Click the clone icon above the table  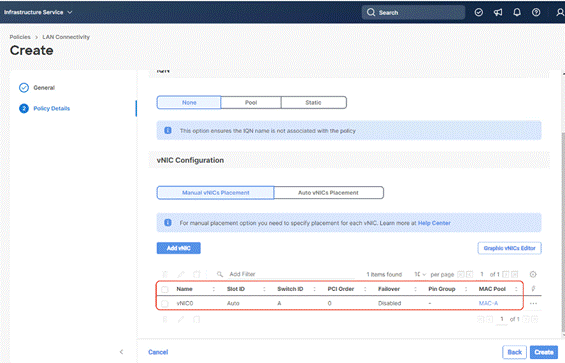point(196,274)
